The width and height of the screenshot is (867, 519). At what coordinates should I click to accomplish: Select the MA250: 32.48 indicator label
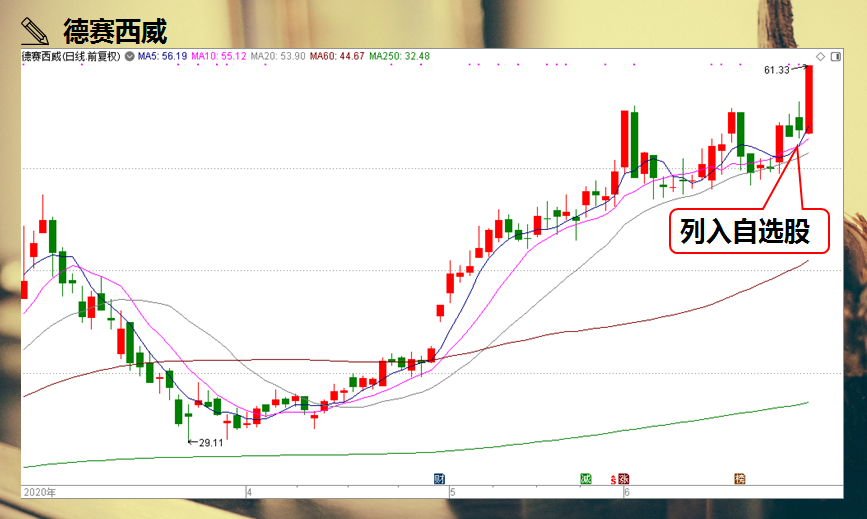[399, 56]
